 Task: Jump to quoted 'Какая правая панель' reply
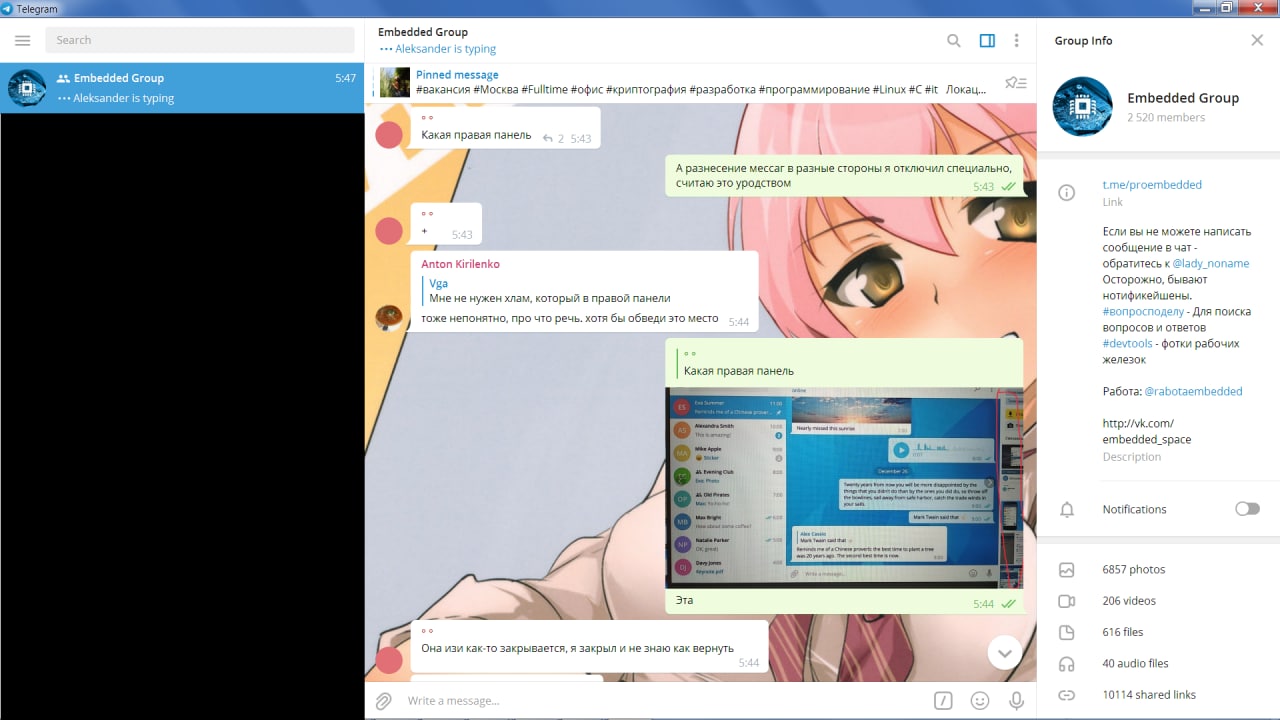click(844, 362)
